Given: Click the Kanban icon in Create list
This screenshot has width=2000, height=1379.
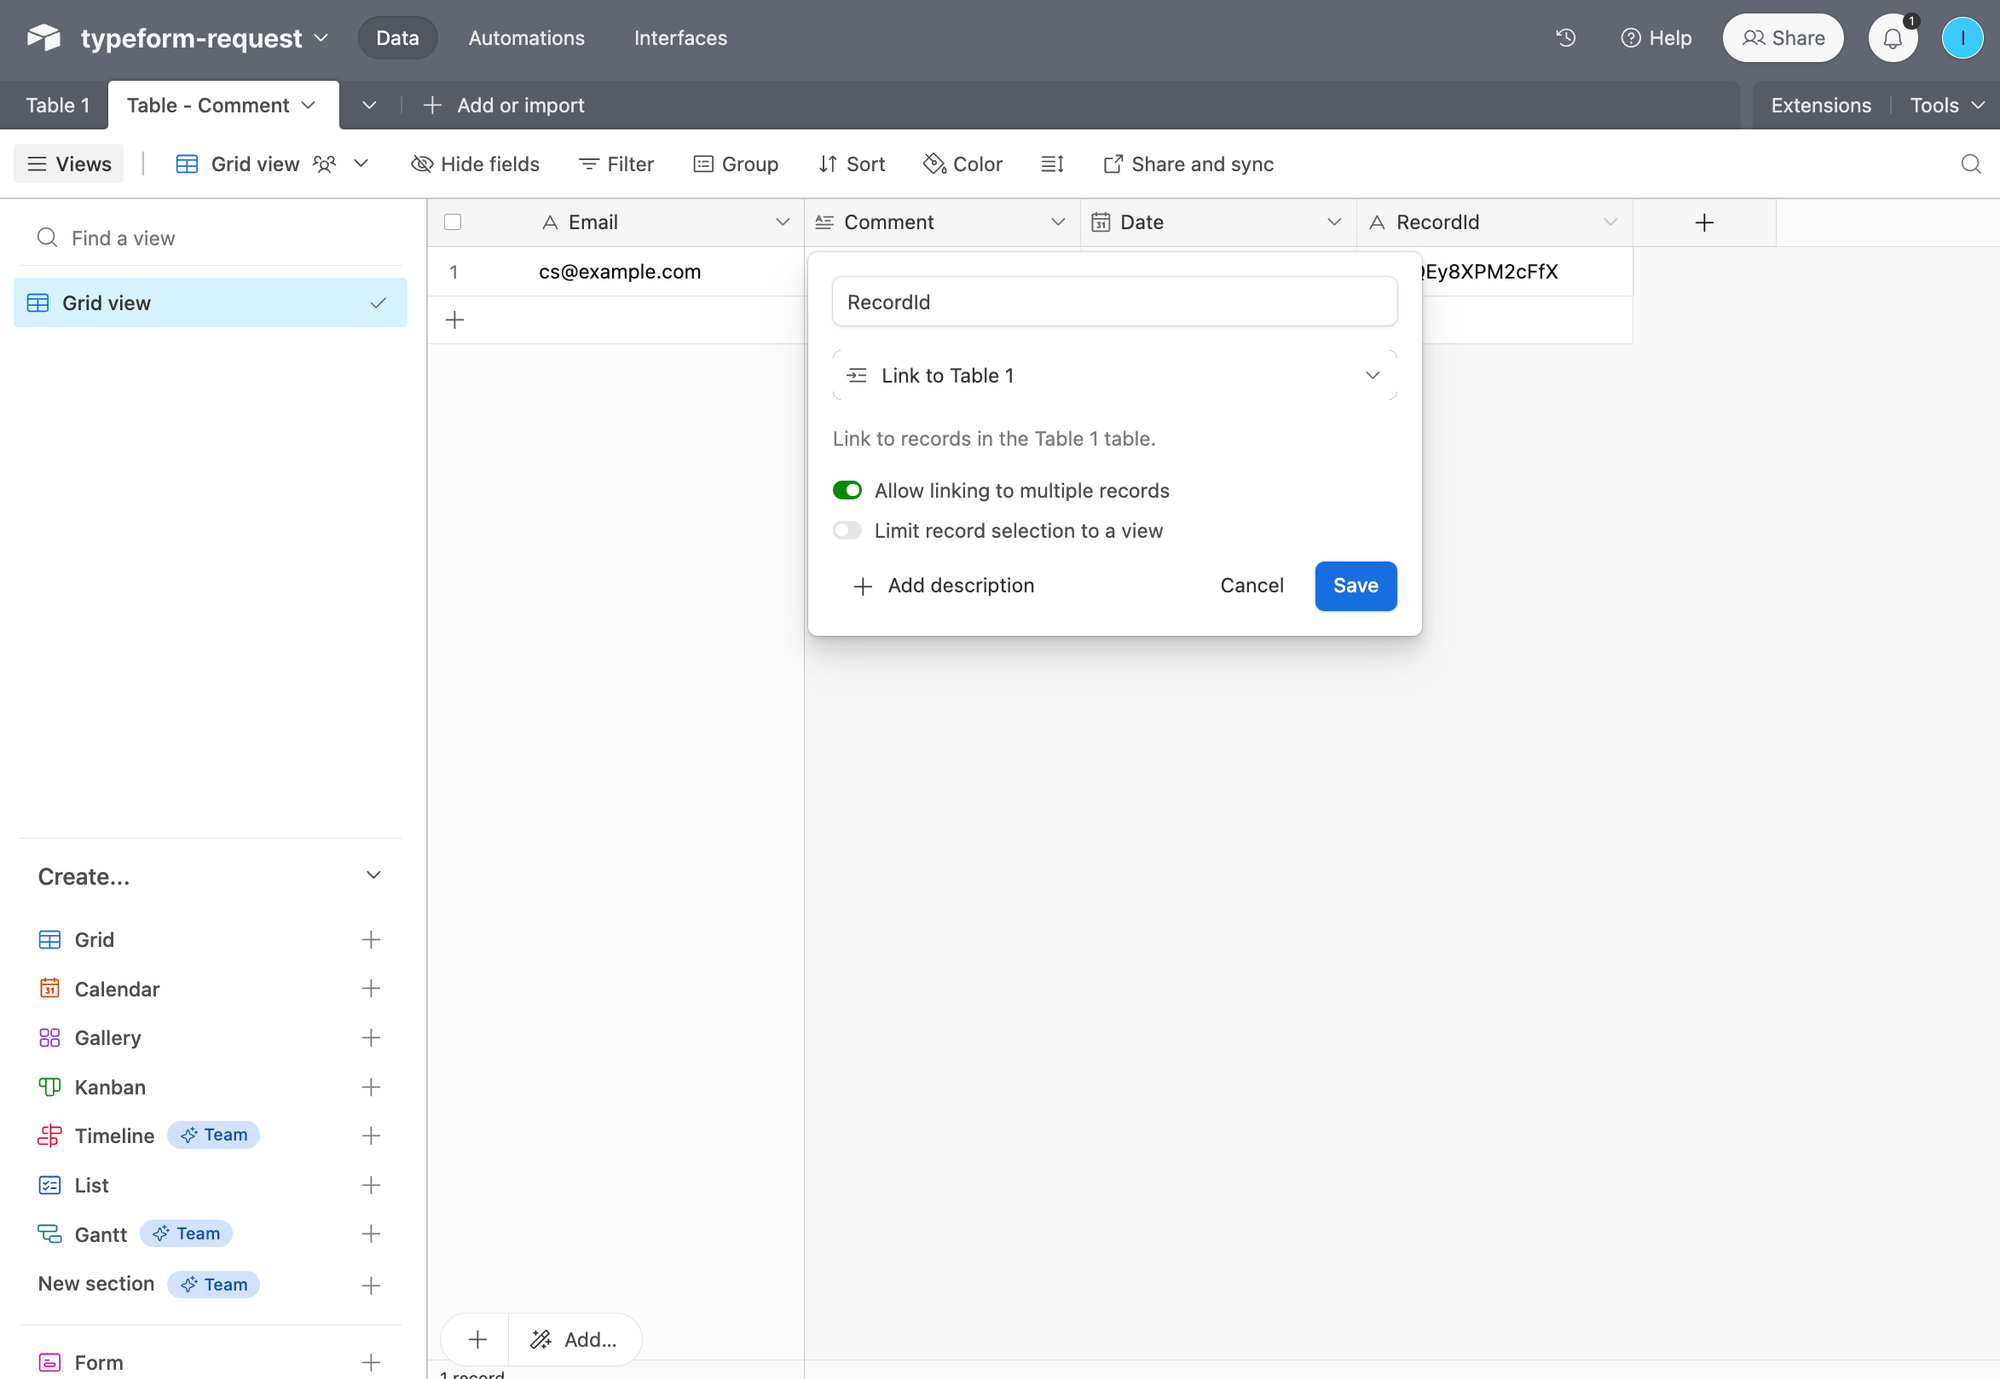Looking at the screenshot, I should tap(50, 1087).
